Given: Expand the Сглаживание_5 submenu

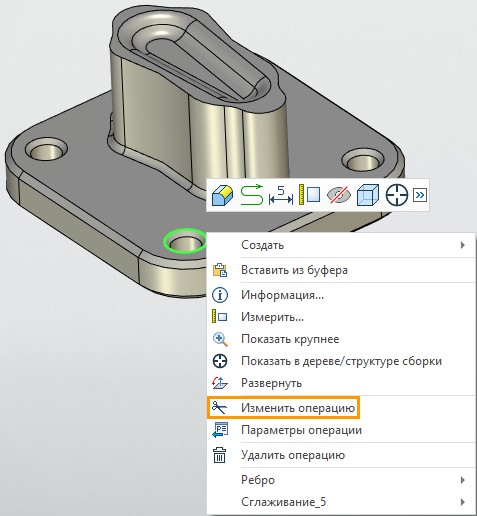Looking at the screenshot, I should click(x=341, y=502).
